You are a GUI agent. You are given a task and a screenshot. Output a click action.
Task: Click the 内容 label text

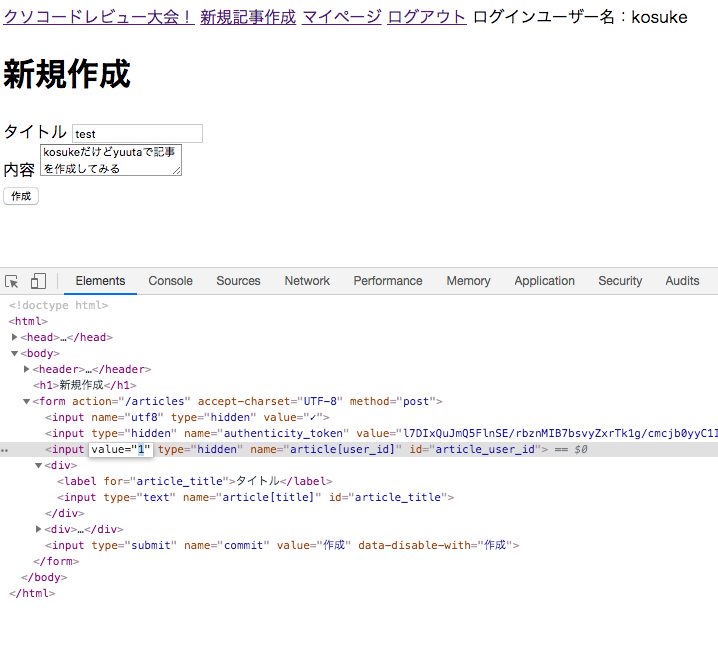pos(19,170)
